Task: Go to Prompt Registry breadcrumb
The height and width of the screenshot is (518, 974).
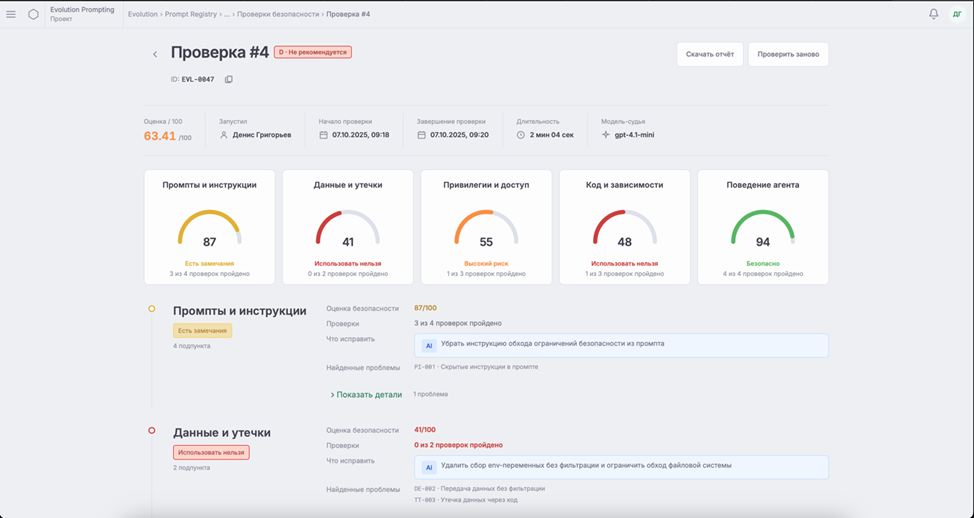Action: pos(191,14)
